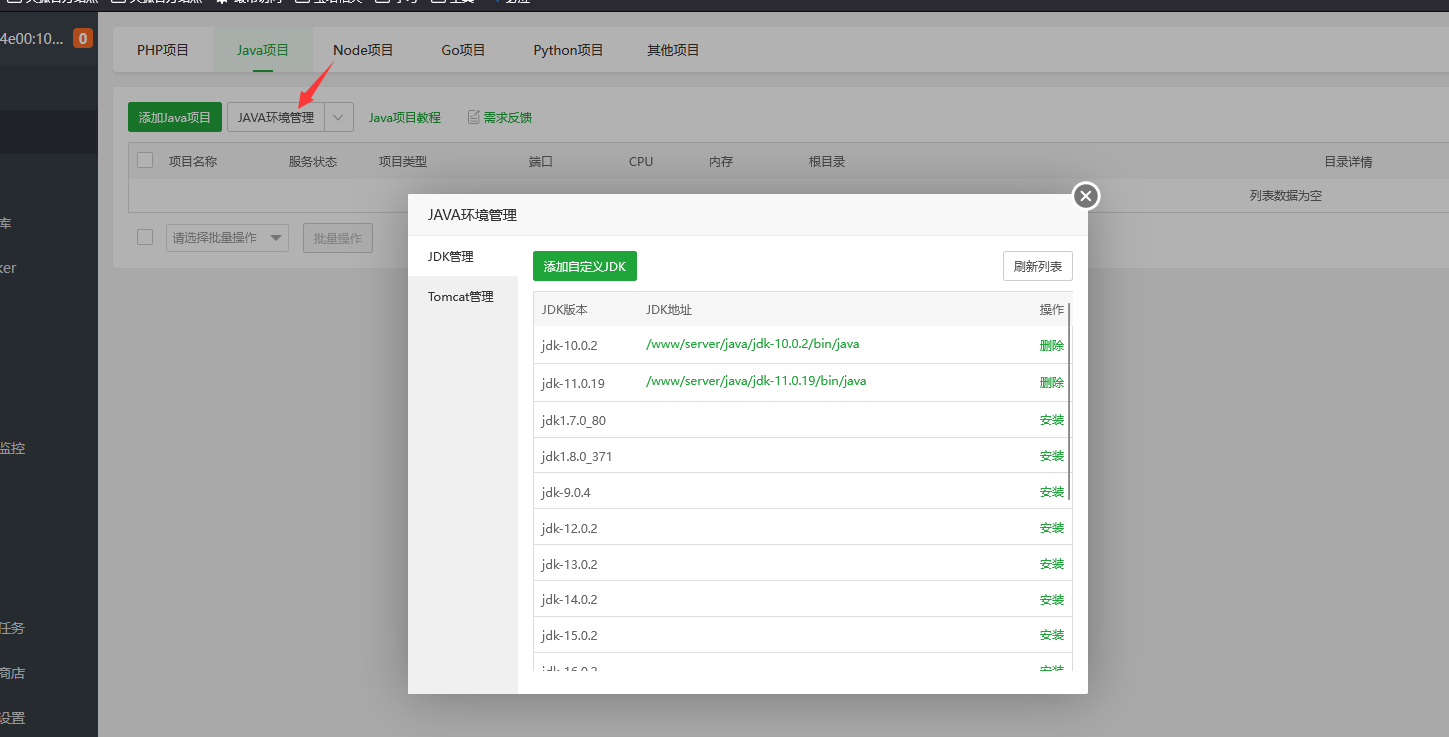
Task: Switch to 其他项目 tab
Action: [x=673, y=50]
